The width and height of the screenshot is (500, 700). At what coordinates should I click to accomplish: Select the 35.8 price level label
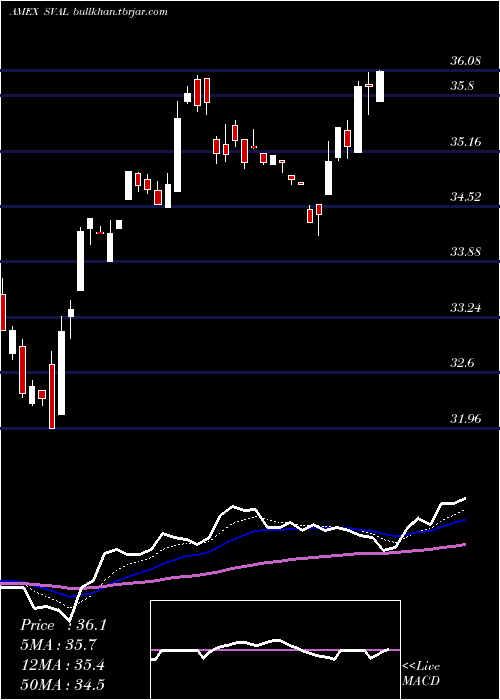point(462,86)
